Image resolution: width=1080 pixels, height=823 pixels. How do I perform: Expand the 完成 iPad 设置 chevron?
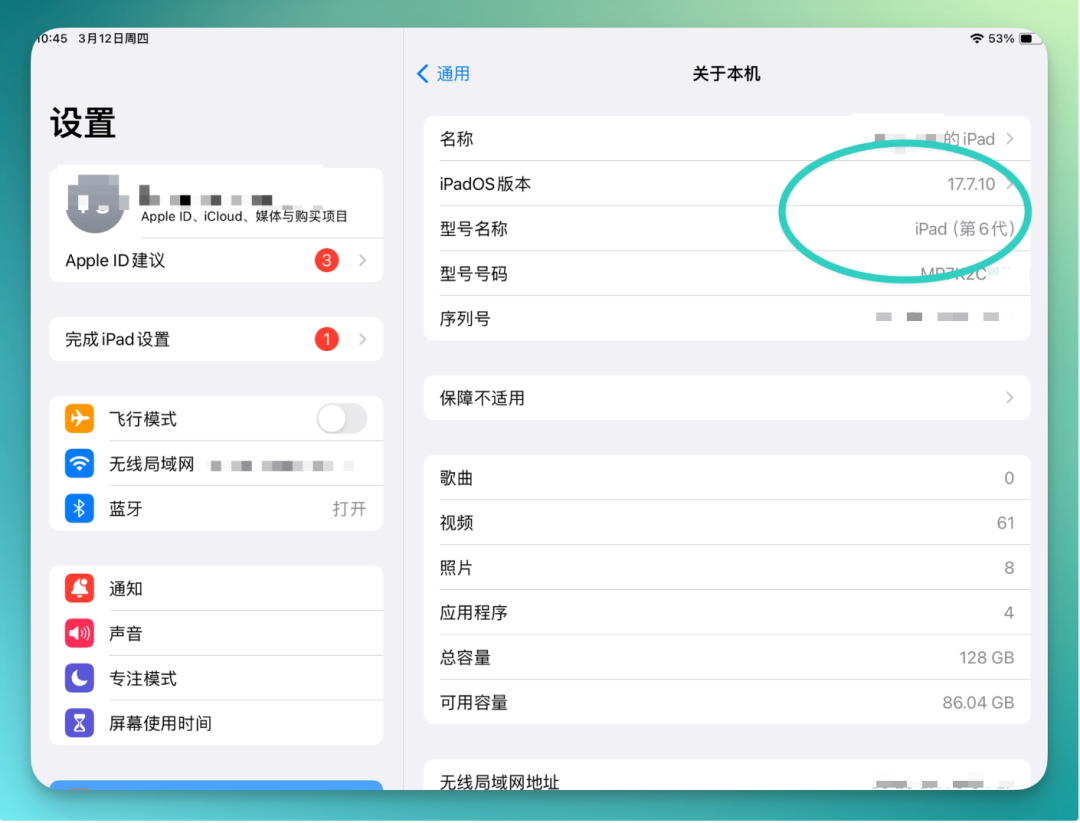click(362, 340)
